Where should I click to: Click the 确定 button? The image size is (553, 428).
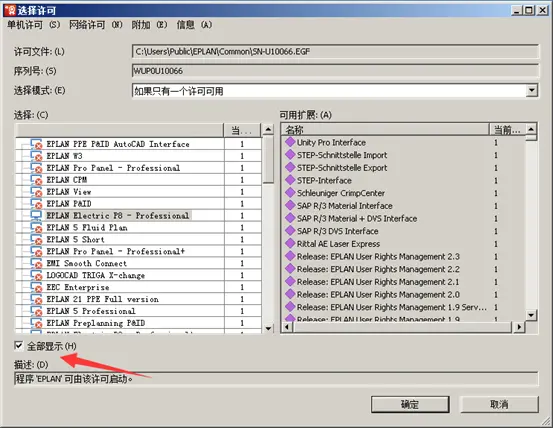(x=410, y=404)
